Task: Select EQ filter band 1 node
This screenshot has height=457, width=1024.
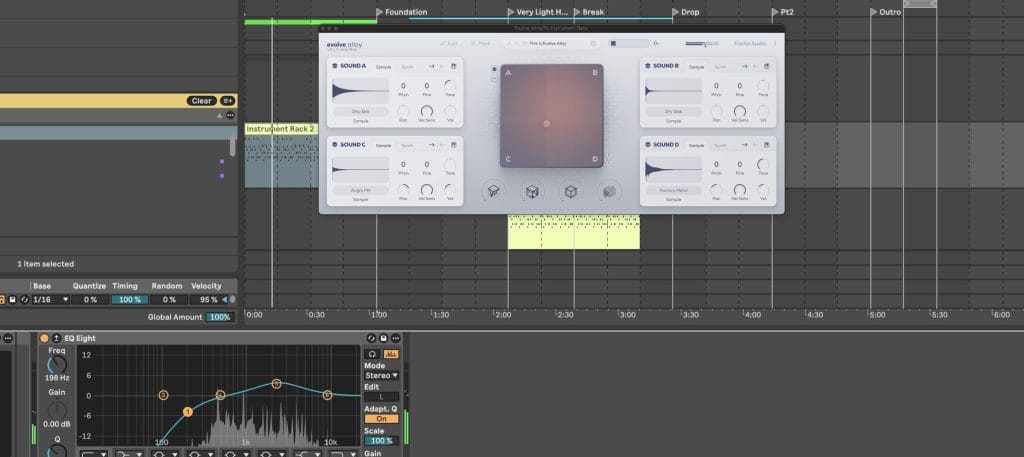Action: (187, 412)
